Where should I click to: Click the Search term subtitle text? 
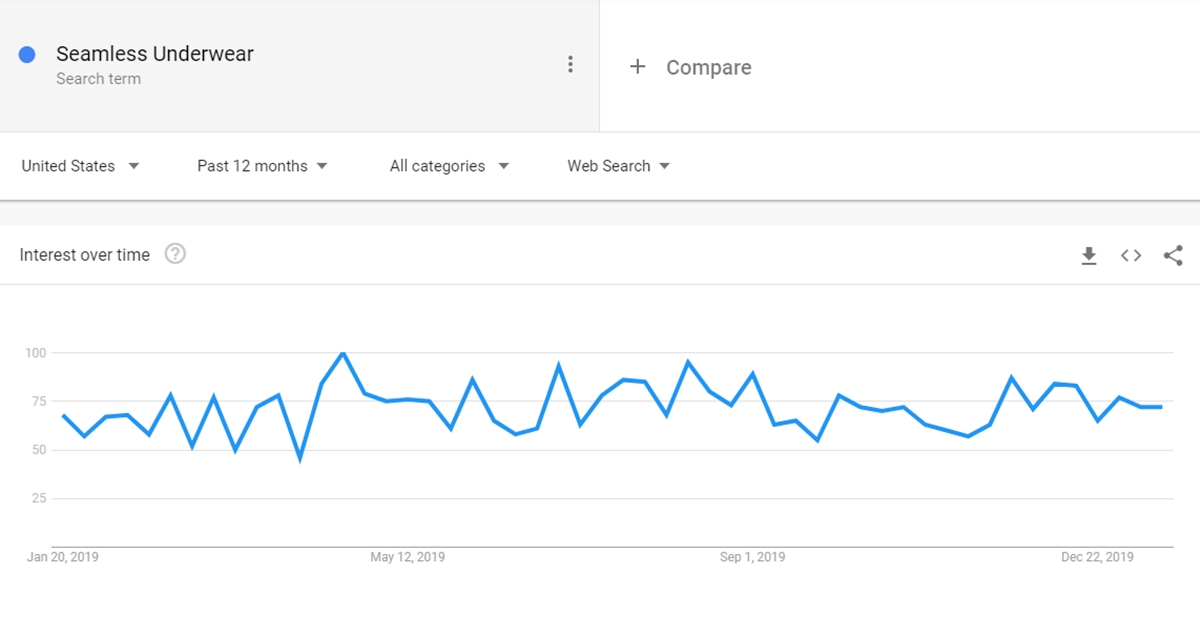(98, 79)
